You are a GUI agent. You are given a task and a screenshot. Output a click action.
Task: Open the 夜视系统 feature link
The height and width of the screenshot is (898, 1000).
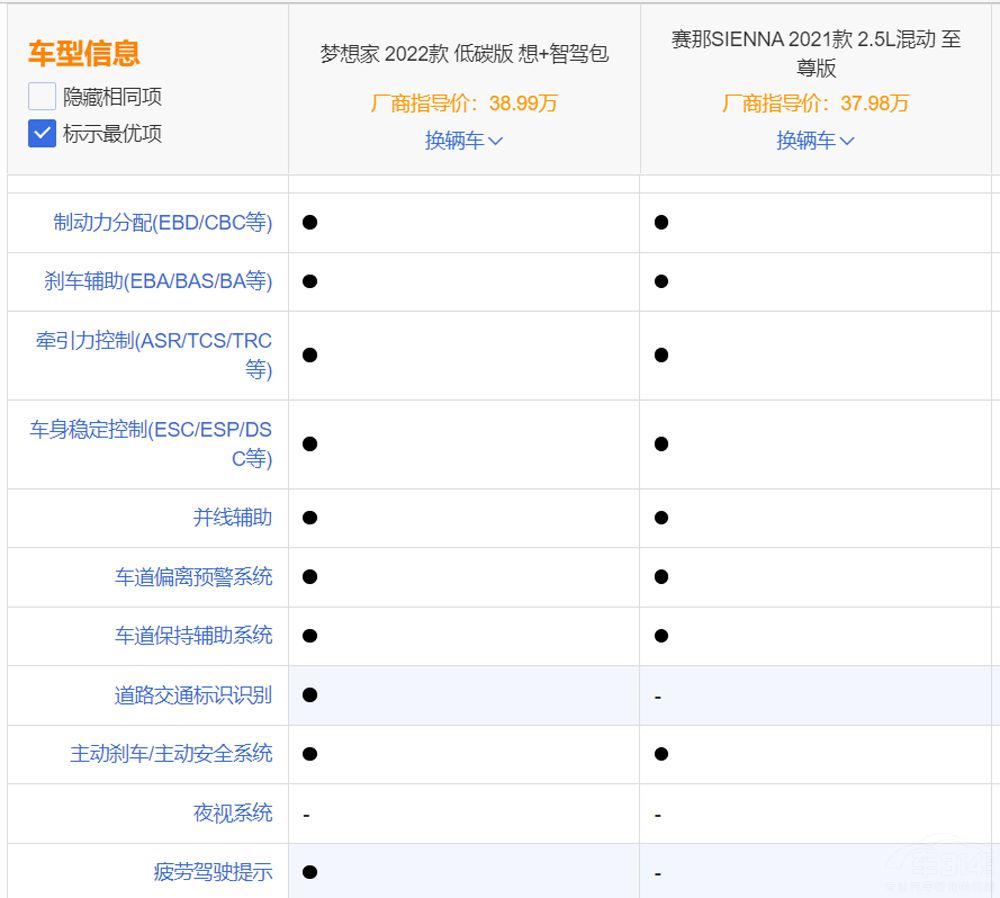[232, 813]
